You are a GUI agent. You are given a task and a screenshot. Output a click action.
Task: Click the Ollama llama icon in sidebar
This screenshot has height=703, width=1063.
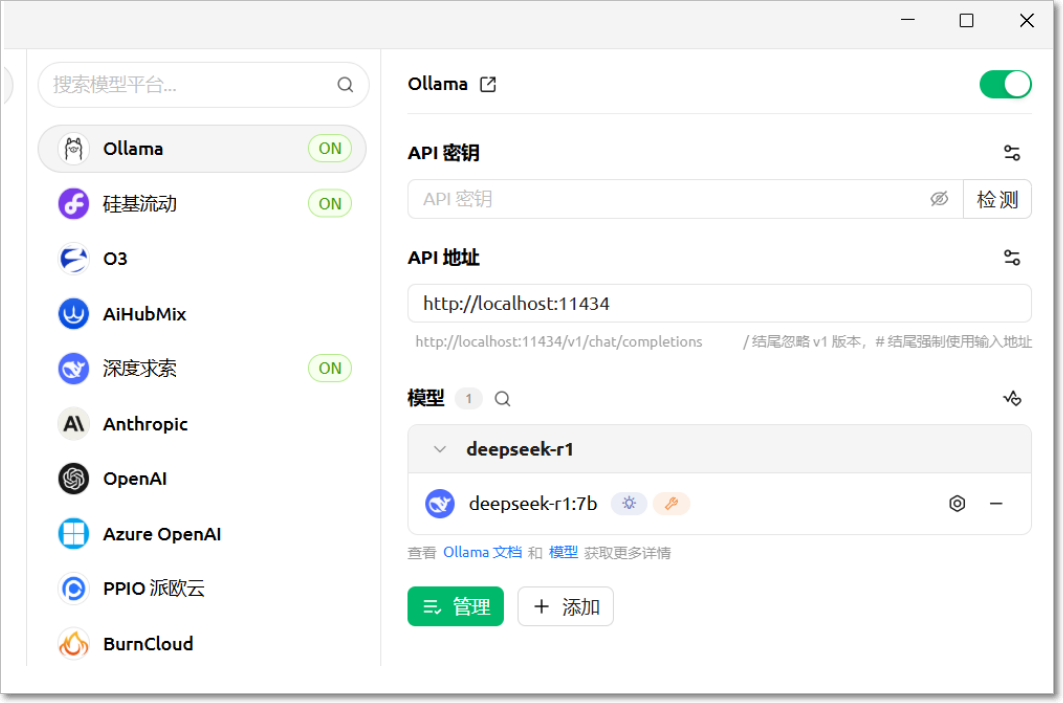click(x=73, y=148)
